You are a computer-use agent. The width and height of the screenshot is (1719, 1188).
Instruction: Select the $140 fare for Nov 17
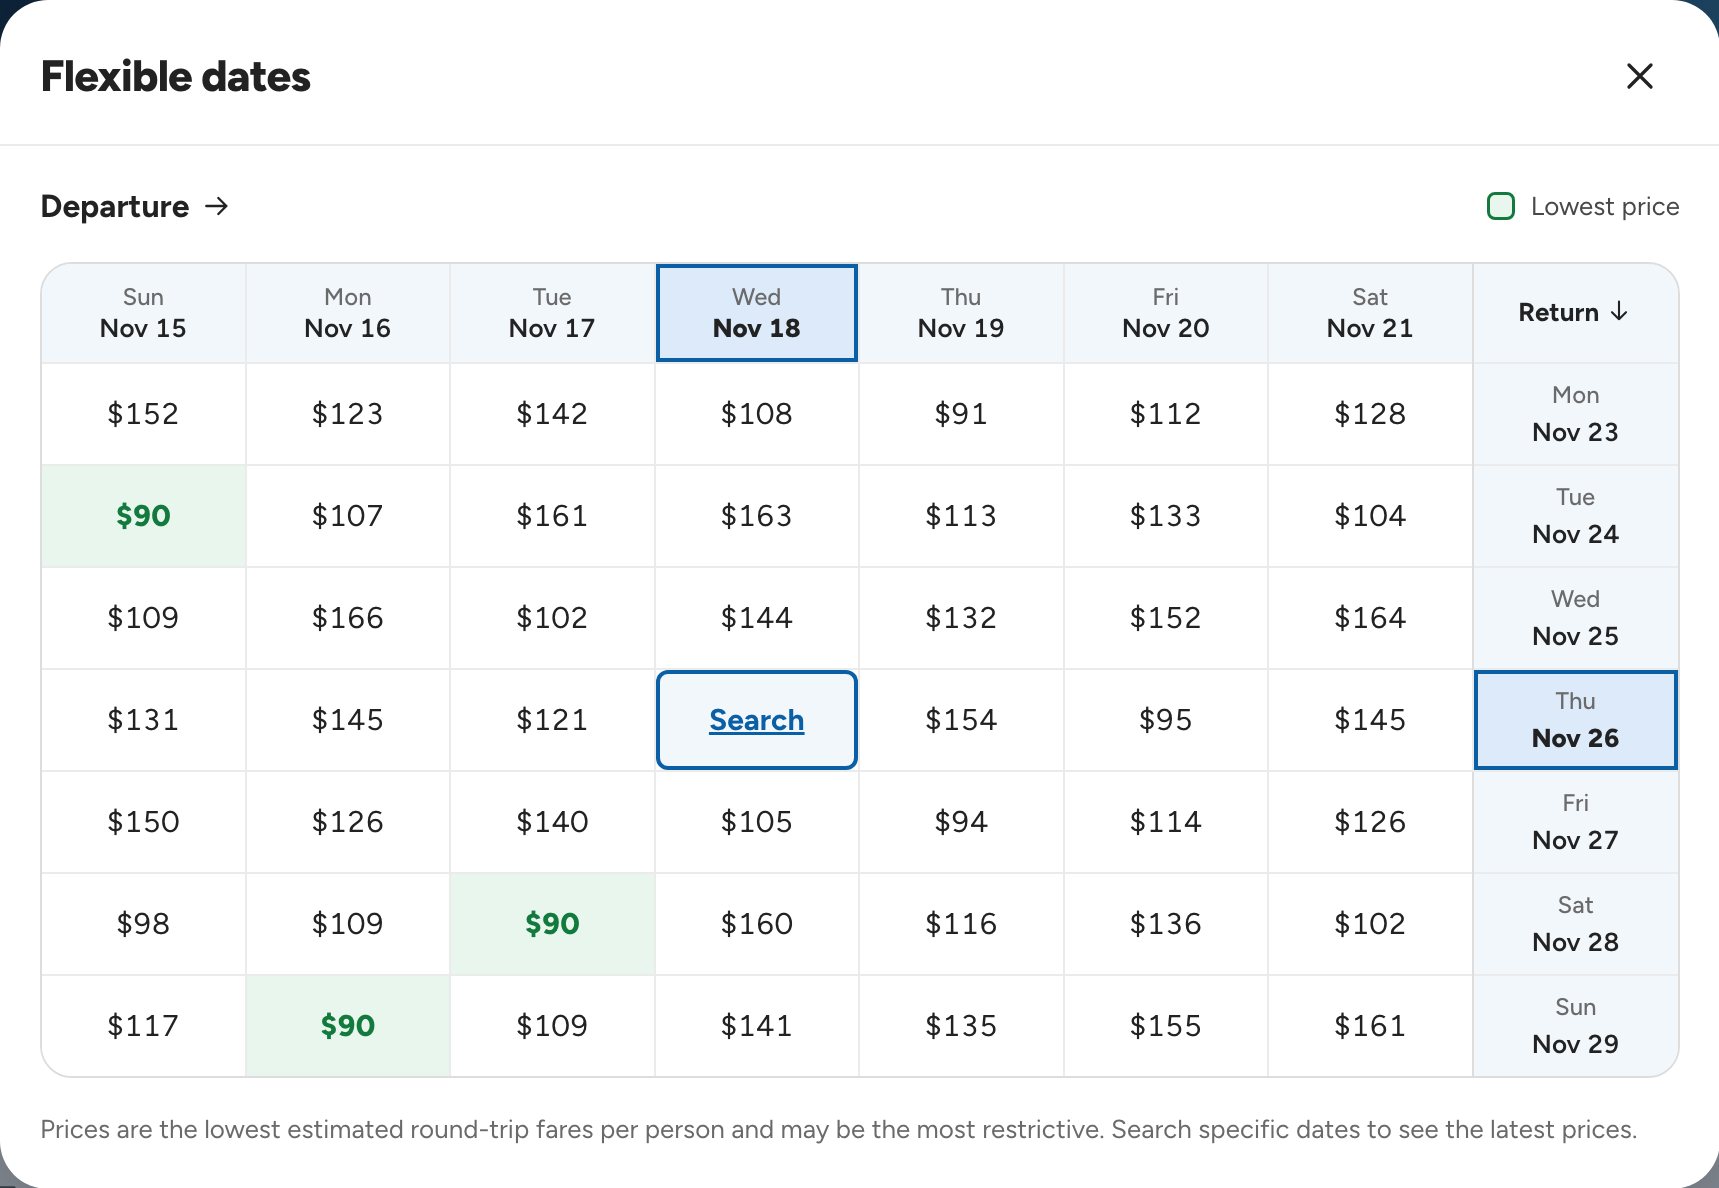pos(552,822)
